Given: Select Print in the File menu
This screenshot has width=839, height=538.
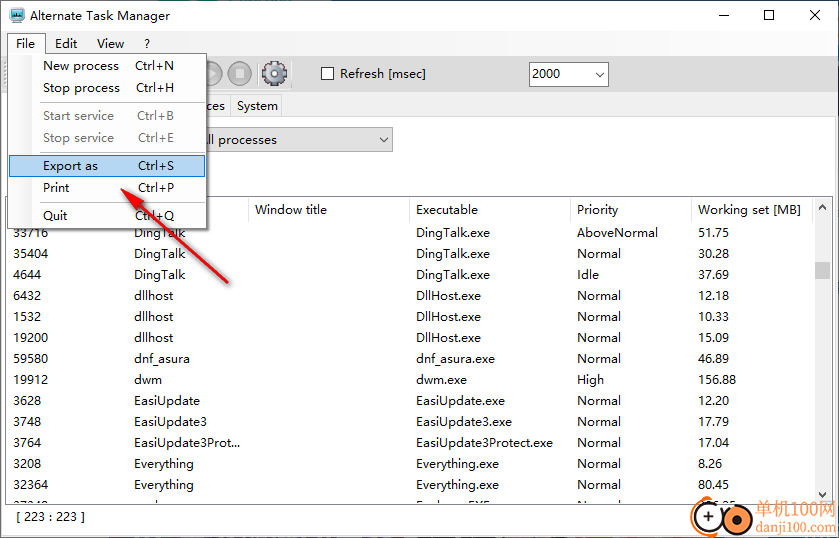Looking at the screenshot, I should click(x=107, y=188).
